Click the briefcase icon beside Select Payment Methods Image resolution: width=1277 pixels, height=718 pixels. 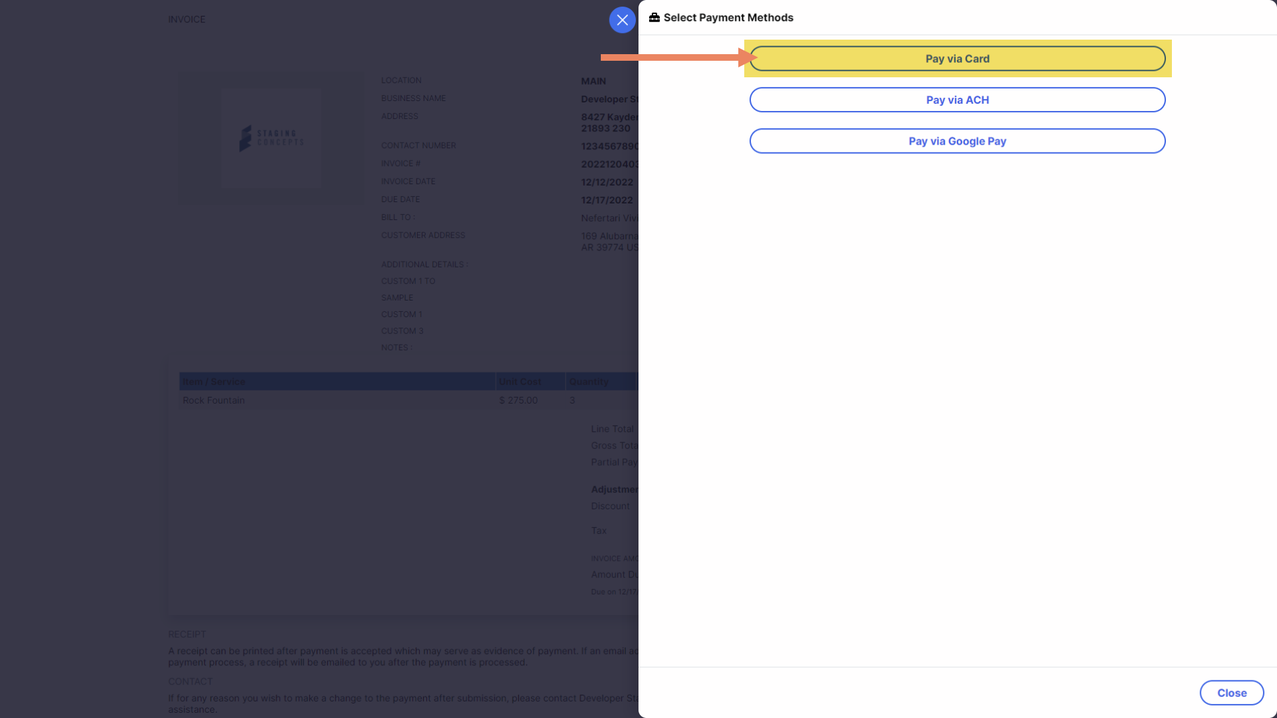click(x=654, y=18)
